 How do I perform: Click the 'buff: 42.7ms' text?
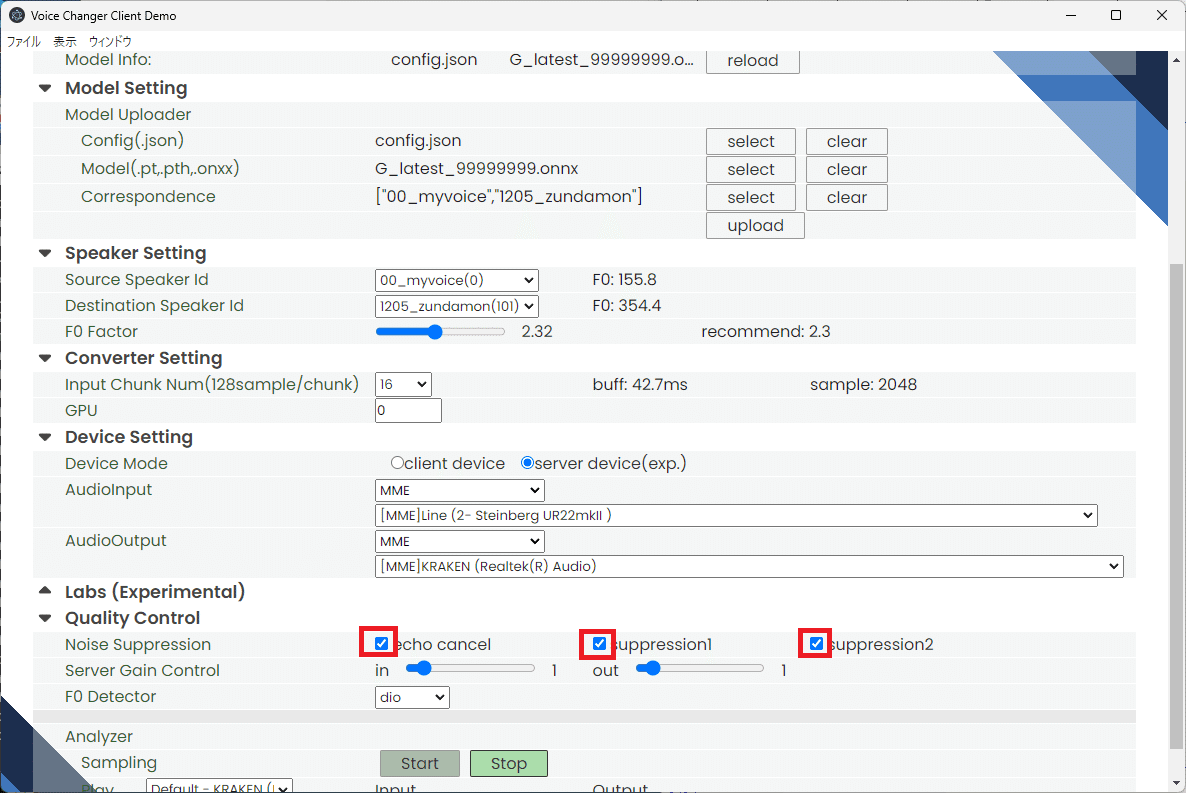640,384
